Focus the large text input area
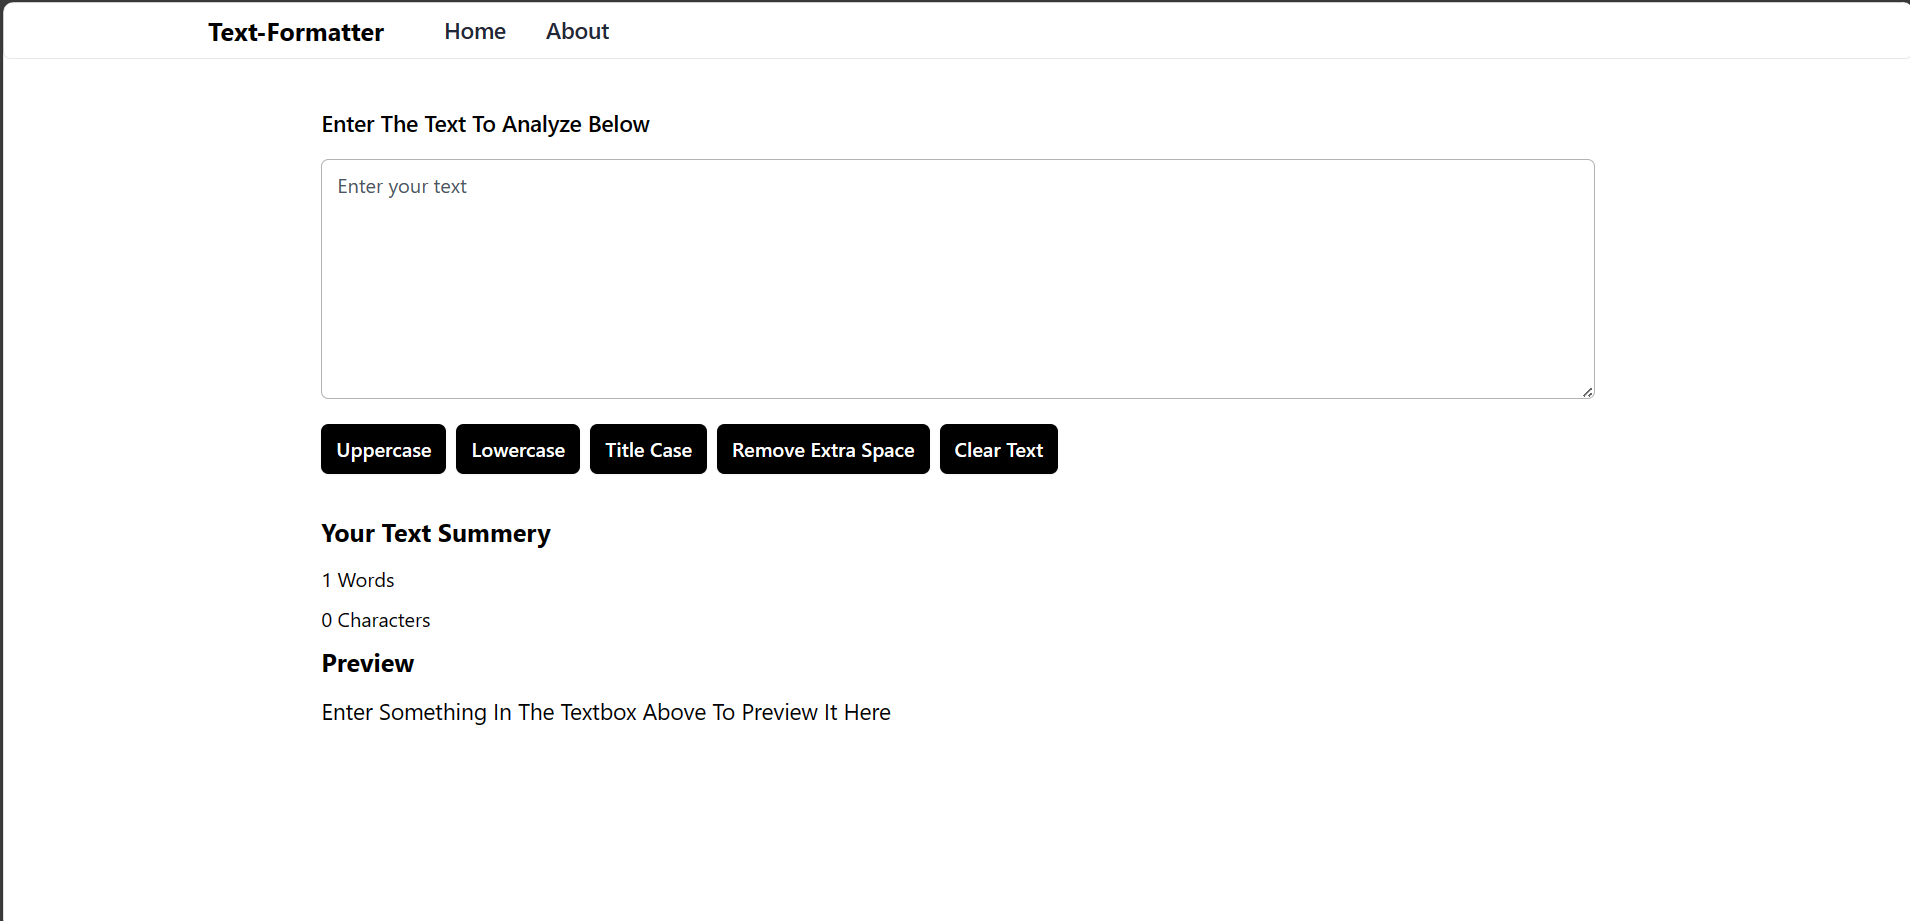 coord(957,279)
